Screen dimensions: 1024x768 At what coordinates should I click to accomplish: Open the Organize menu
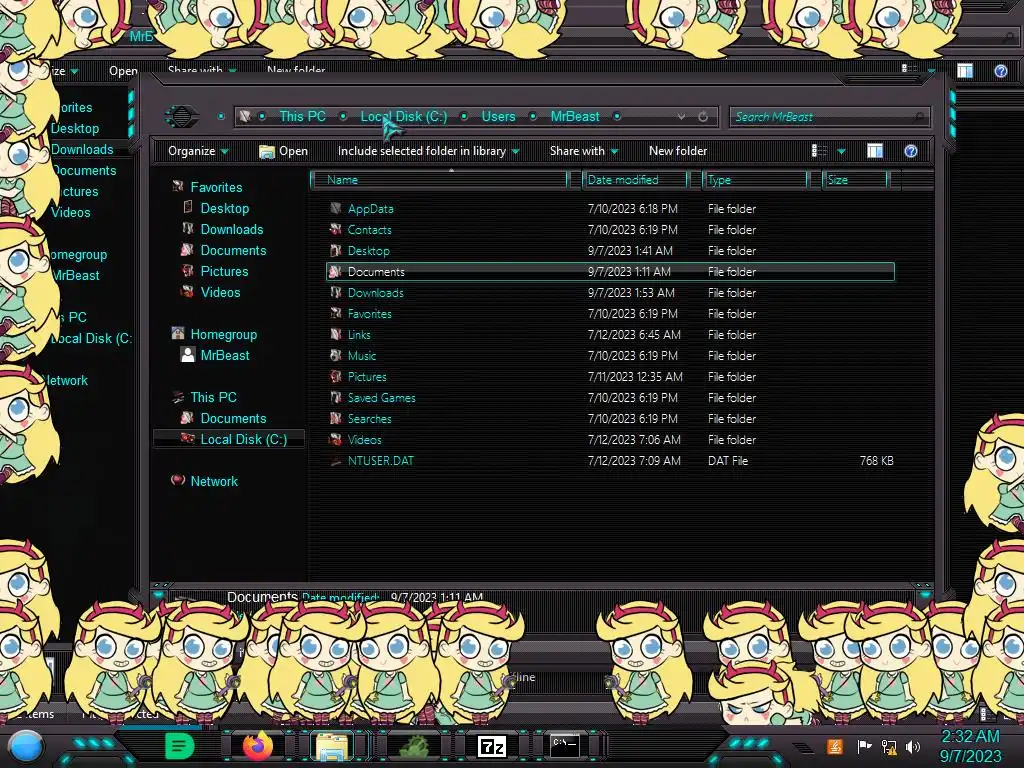point(197,151)
